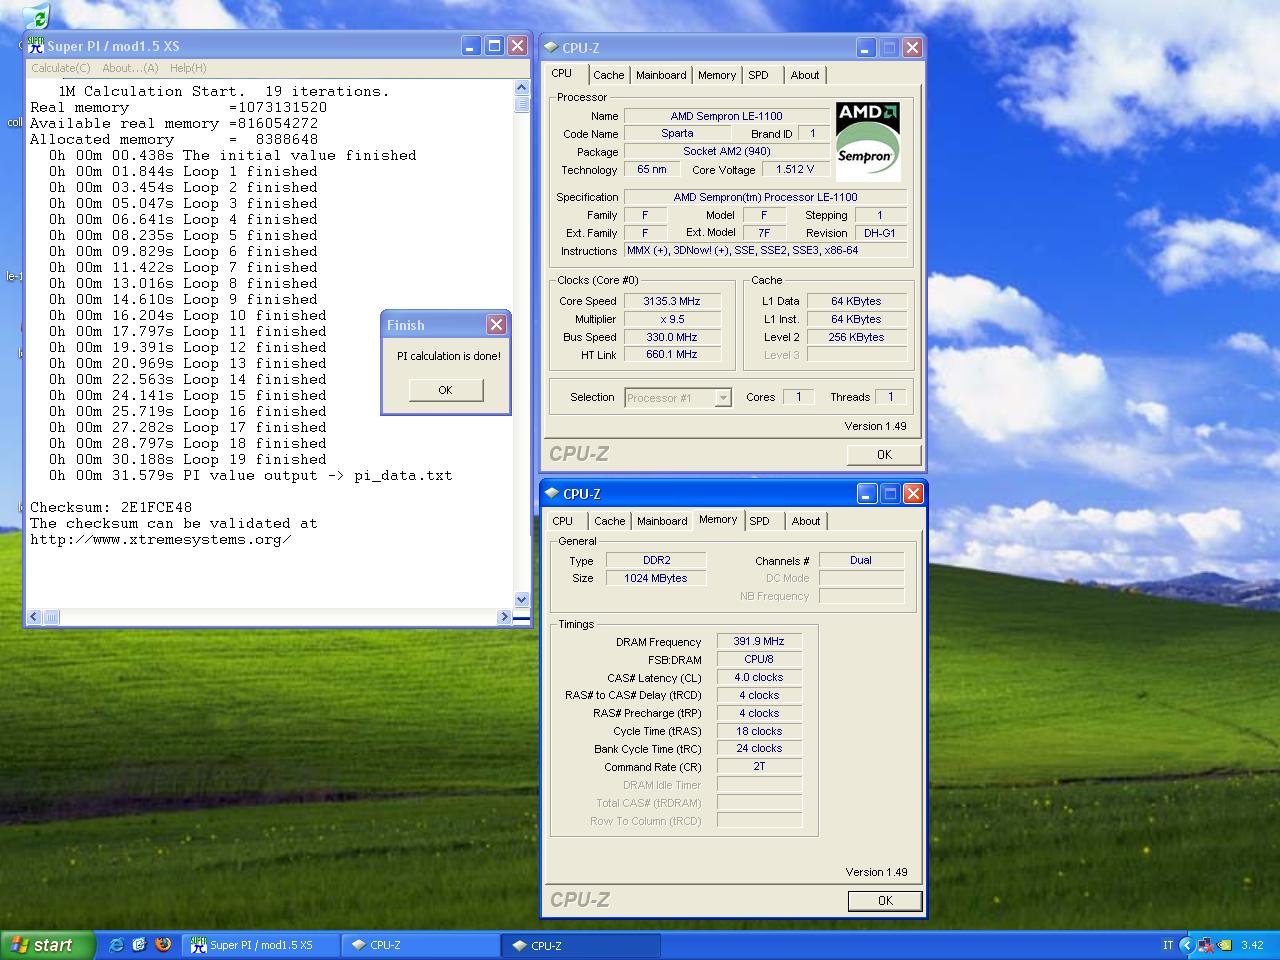This screenshot has height=960, width=1280.
Task: Click the upper CPU-Z window title icon
Action: pos(551,47)
